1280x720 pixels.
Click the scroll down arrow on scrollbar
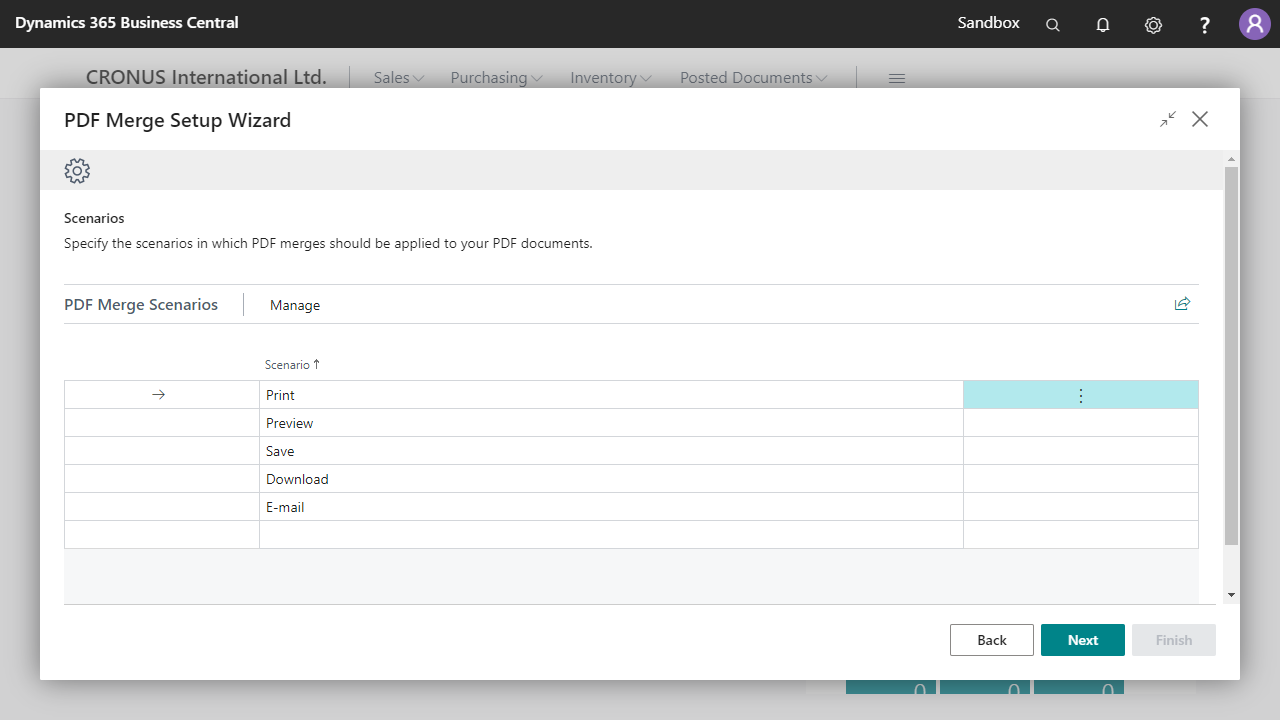click(1231, 595)
